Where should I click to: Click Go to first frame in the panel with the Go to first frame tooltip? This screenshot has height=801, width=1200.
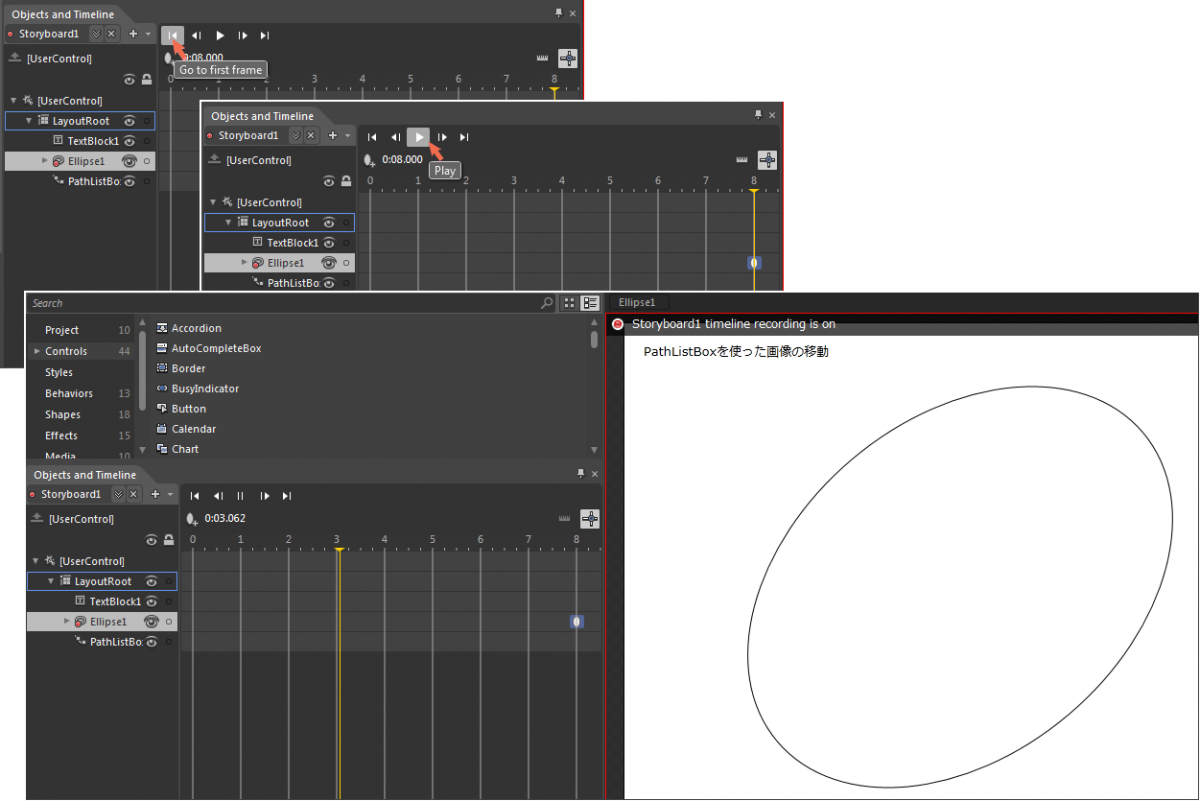(172, 35)
